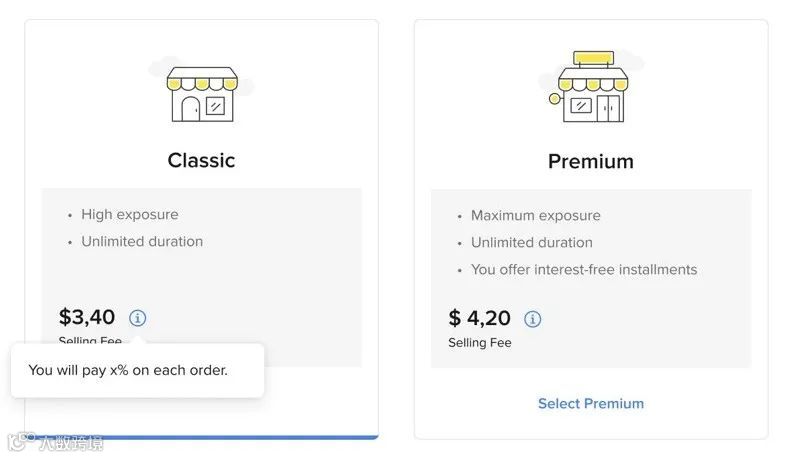Click Selling Fee label under Classic price
Viewport: 787px width, 458px height.
tap(90, 341)
